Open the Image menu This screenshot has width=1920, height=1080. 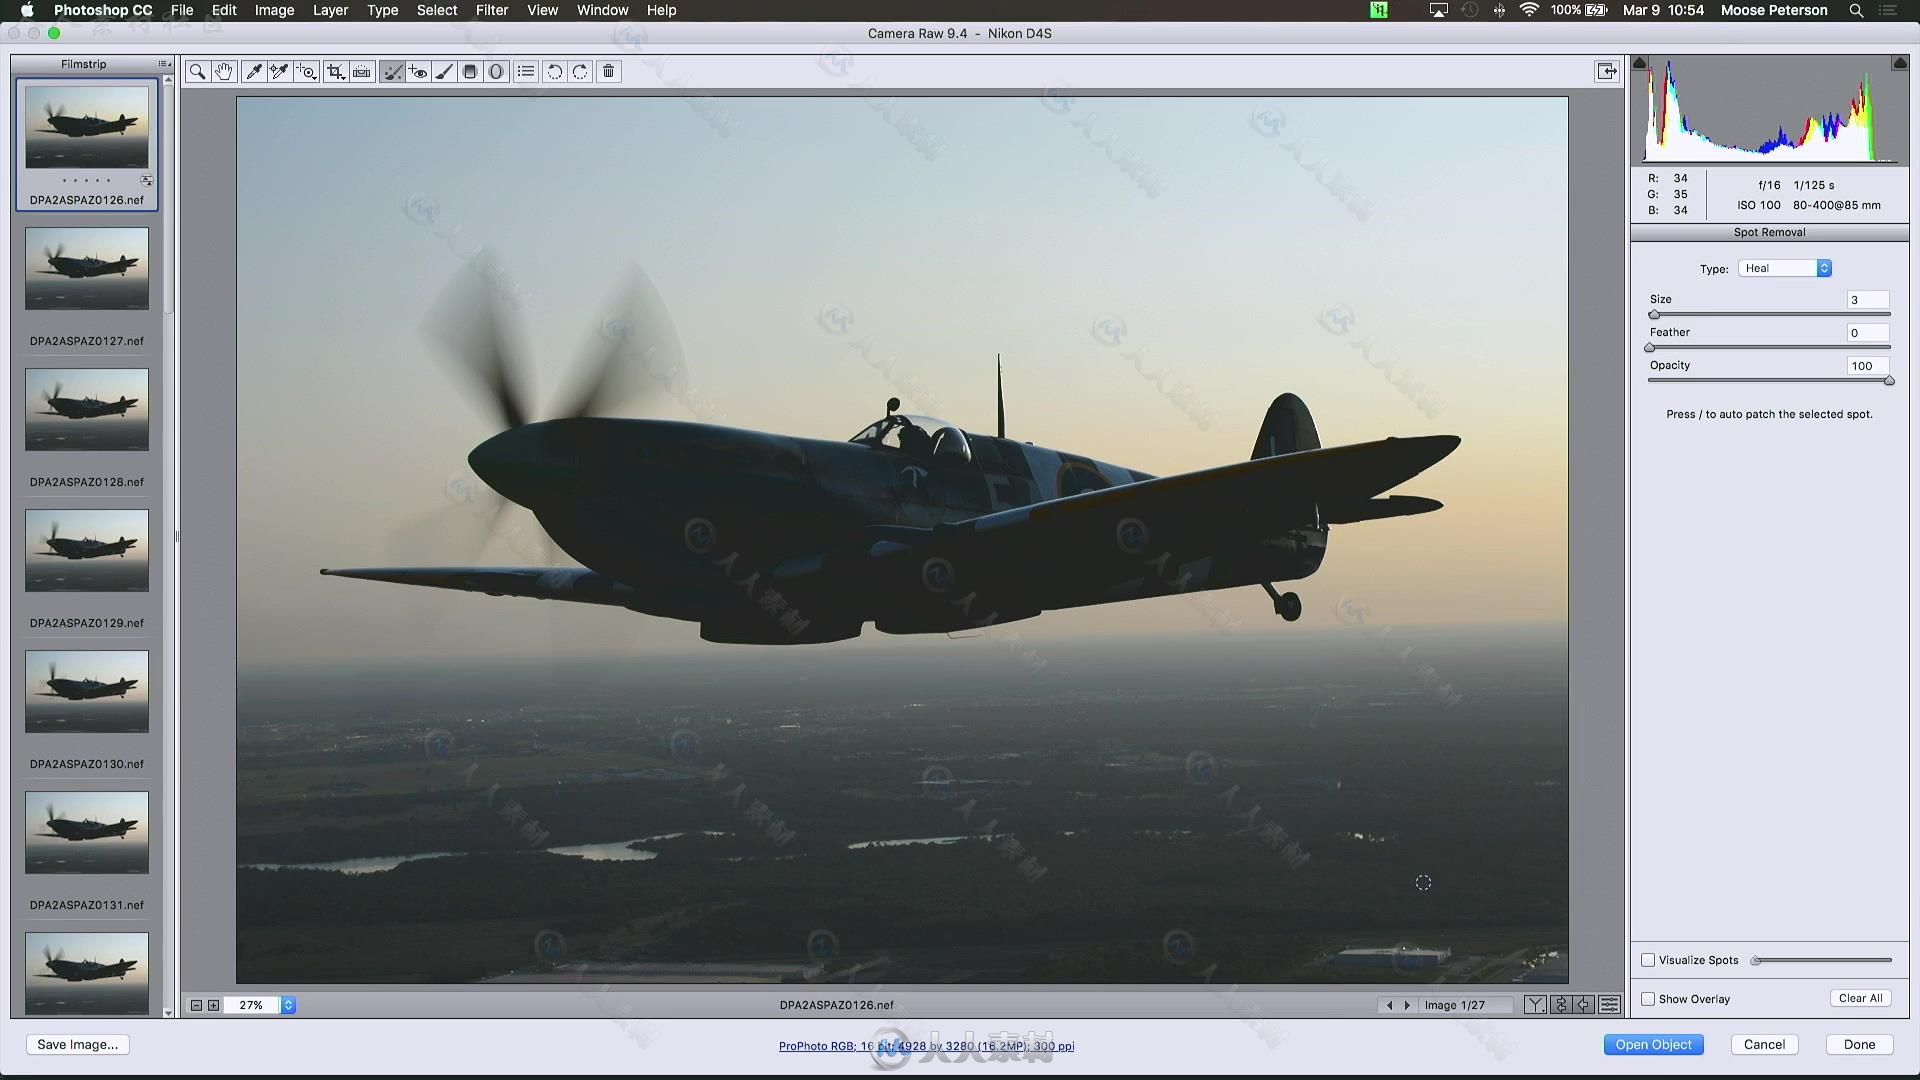[274, 10]
